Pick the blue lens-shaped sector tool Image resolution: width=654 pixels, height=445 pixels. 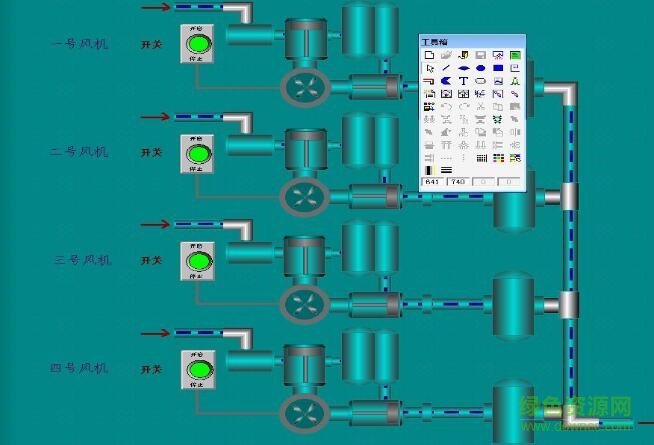(x=463, y=68)
